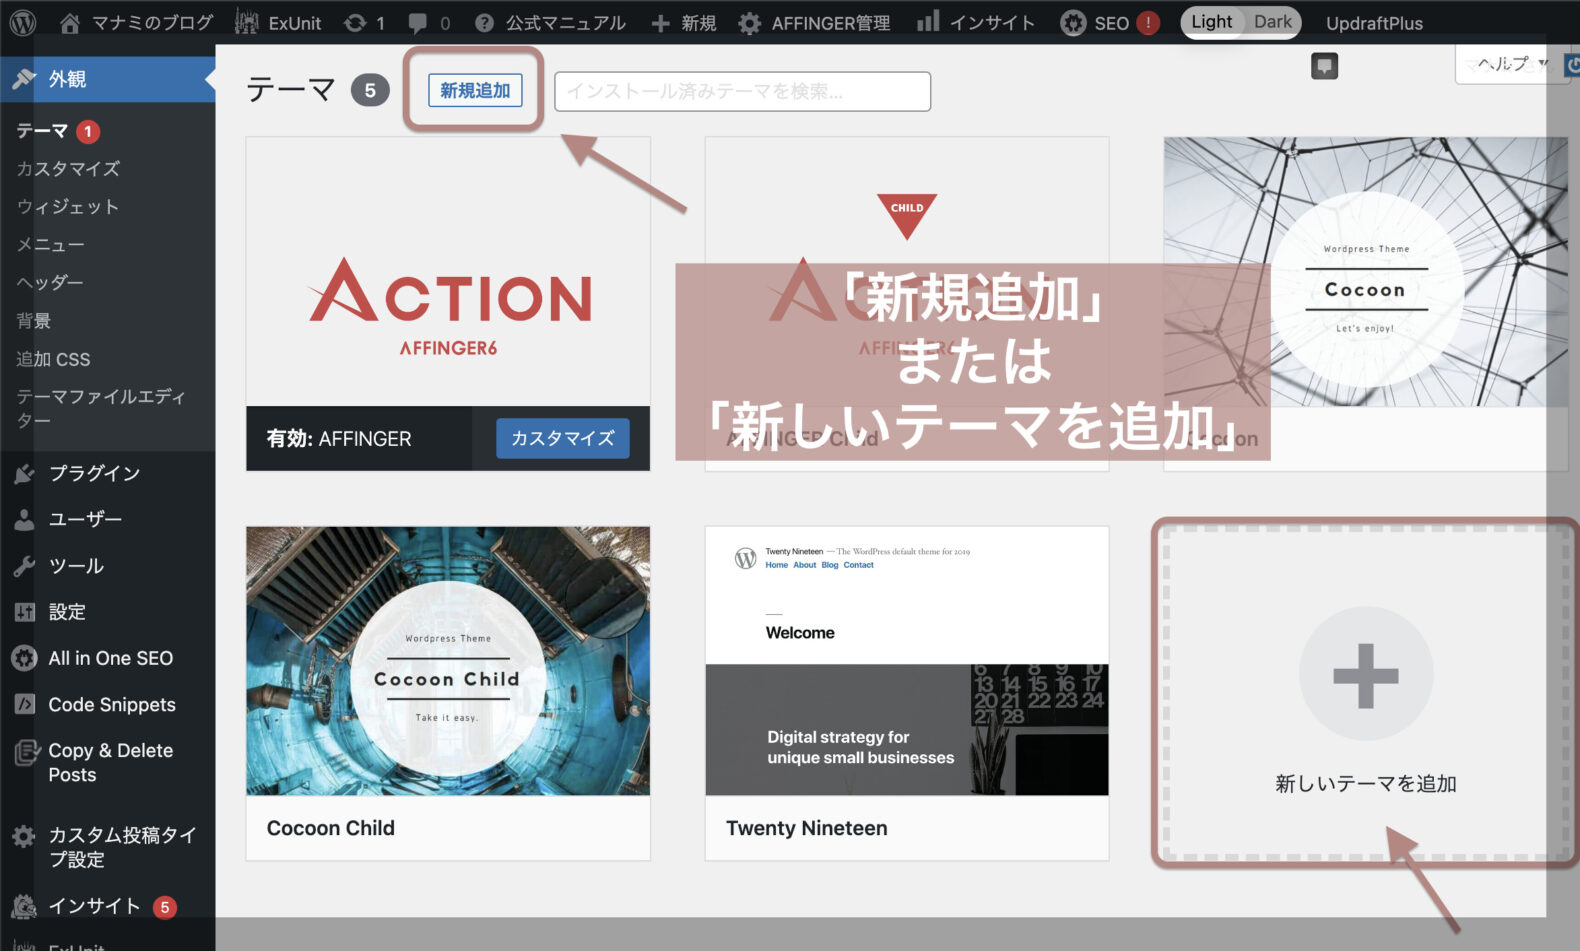The height and width of the screenshot is (951, 1580).
Task: Open the + 新規 menu
Action: (684, 22)
